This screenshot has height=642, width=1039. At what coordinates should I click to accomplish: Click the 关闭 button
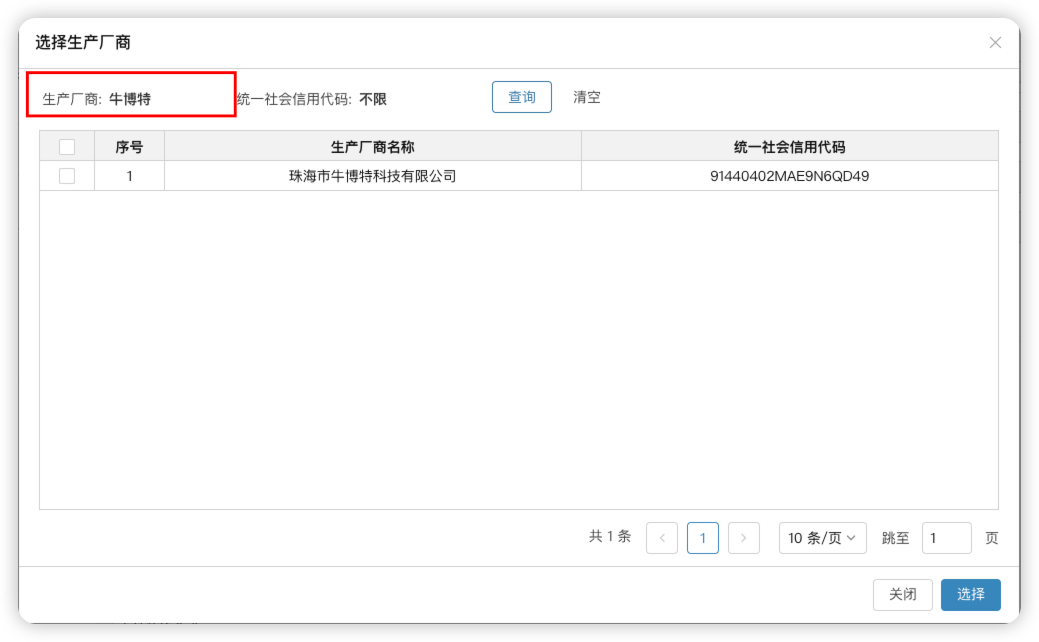point(902,594)
